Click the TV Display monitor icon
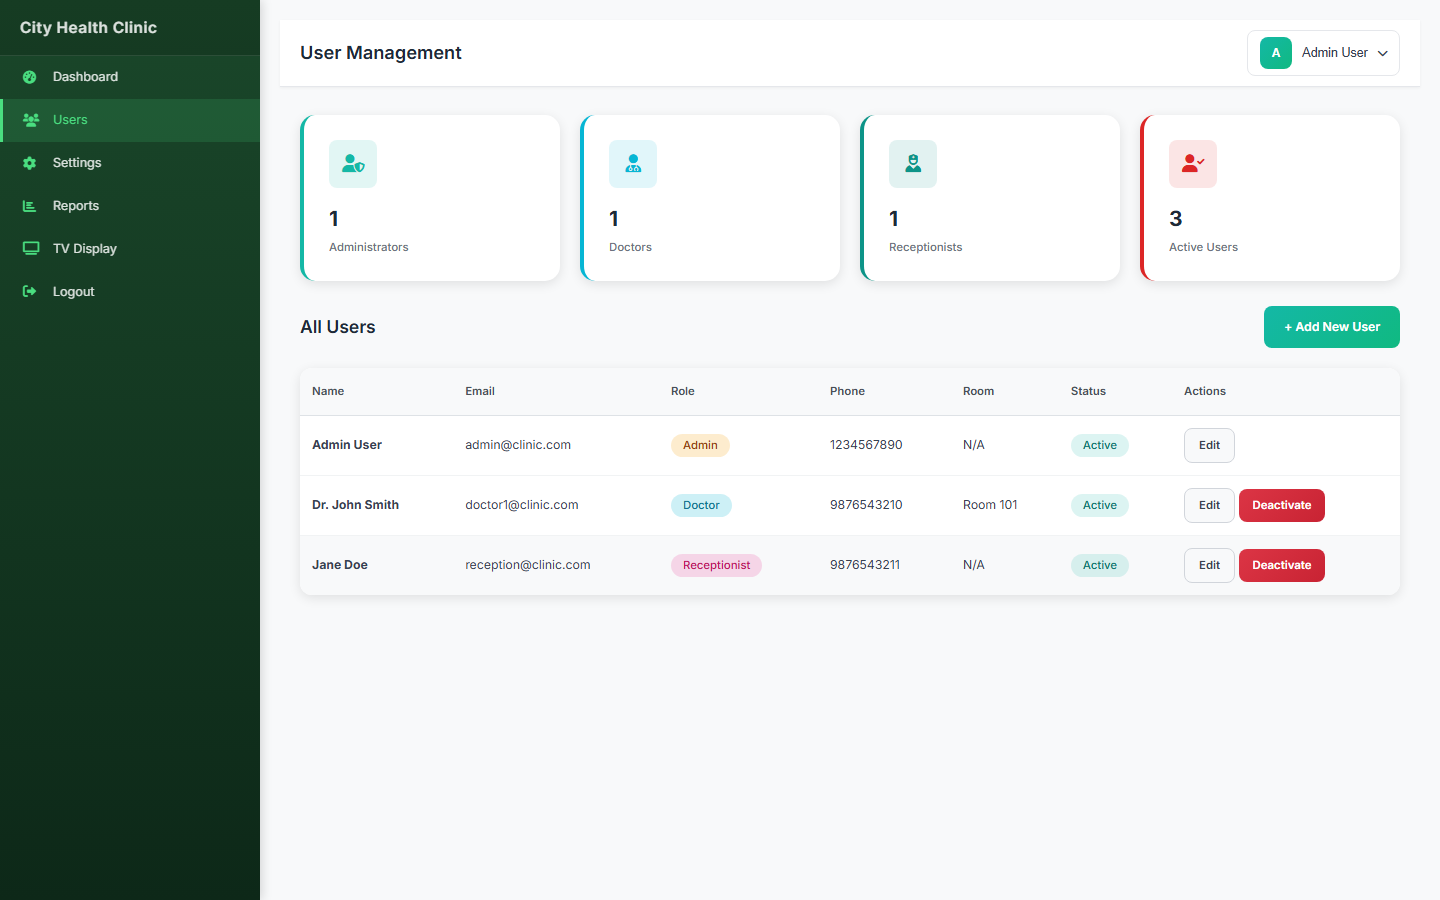The width and height of the screenshot is (1440, 900). pyautogui.click(x=31, y=249)
